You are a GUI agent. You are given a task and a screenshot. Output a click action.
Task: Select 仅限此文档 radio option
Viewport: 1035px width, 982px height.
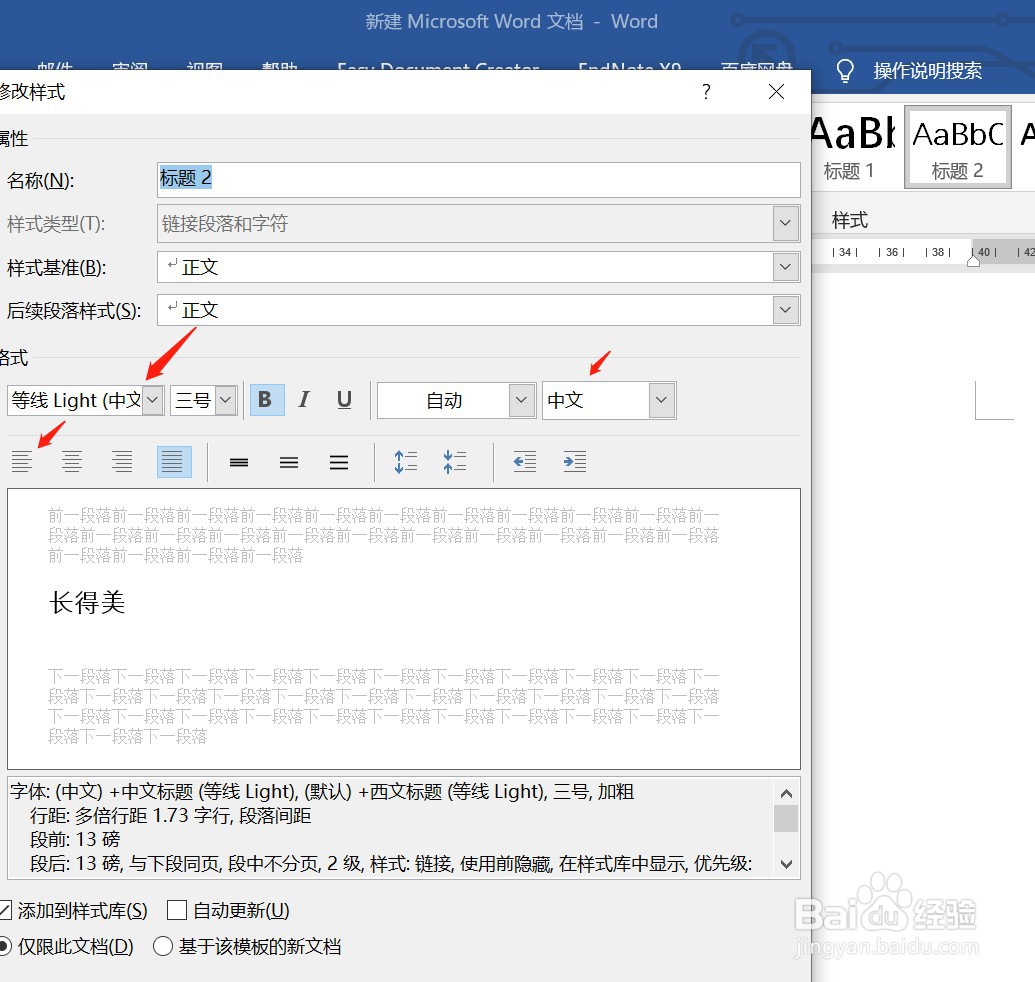(x=4, y=946)
